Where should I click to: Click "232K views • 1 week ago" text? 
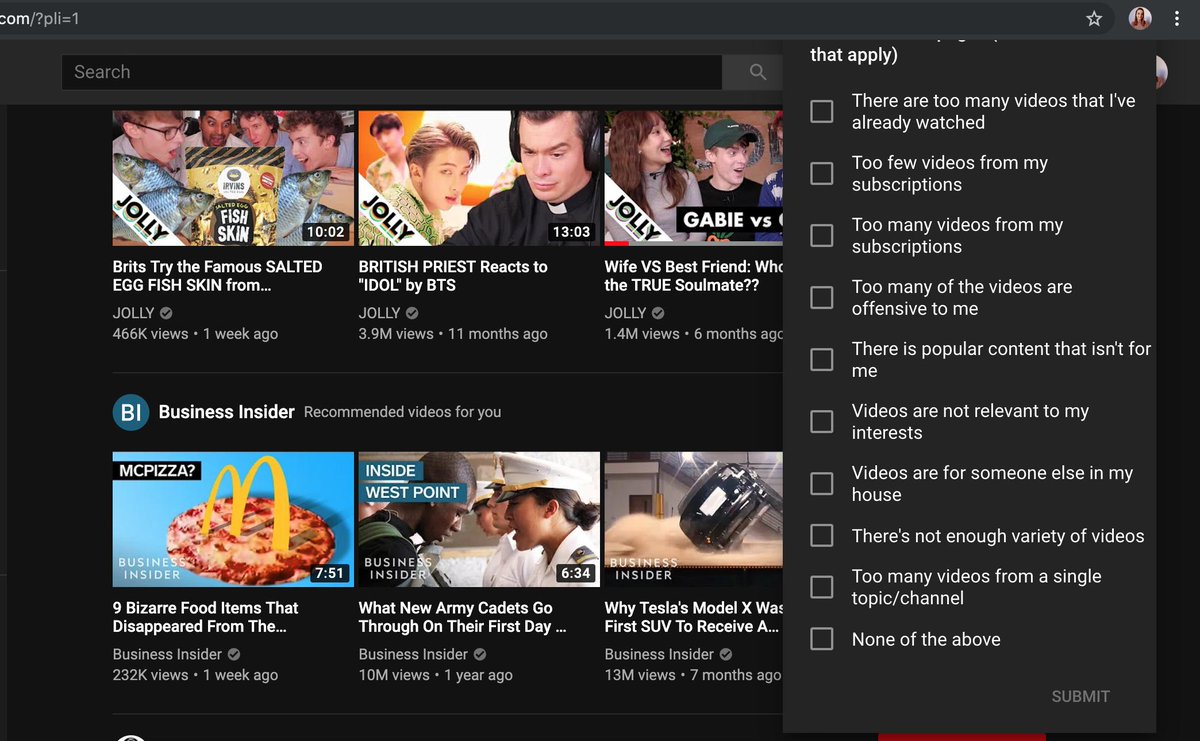click(x=195, y=675)
